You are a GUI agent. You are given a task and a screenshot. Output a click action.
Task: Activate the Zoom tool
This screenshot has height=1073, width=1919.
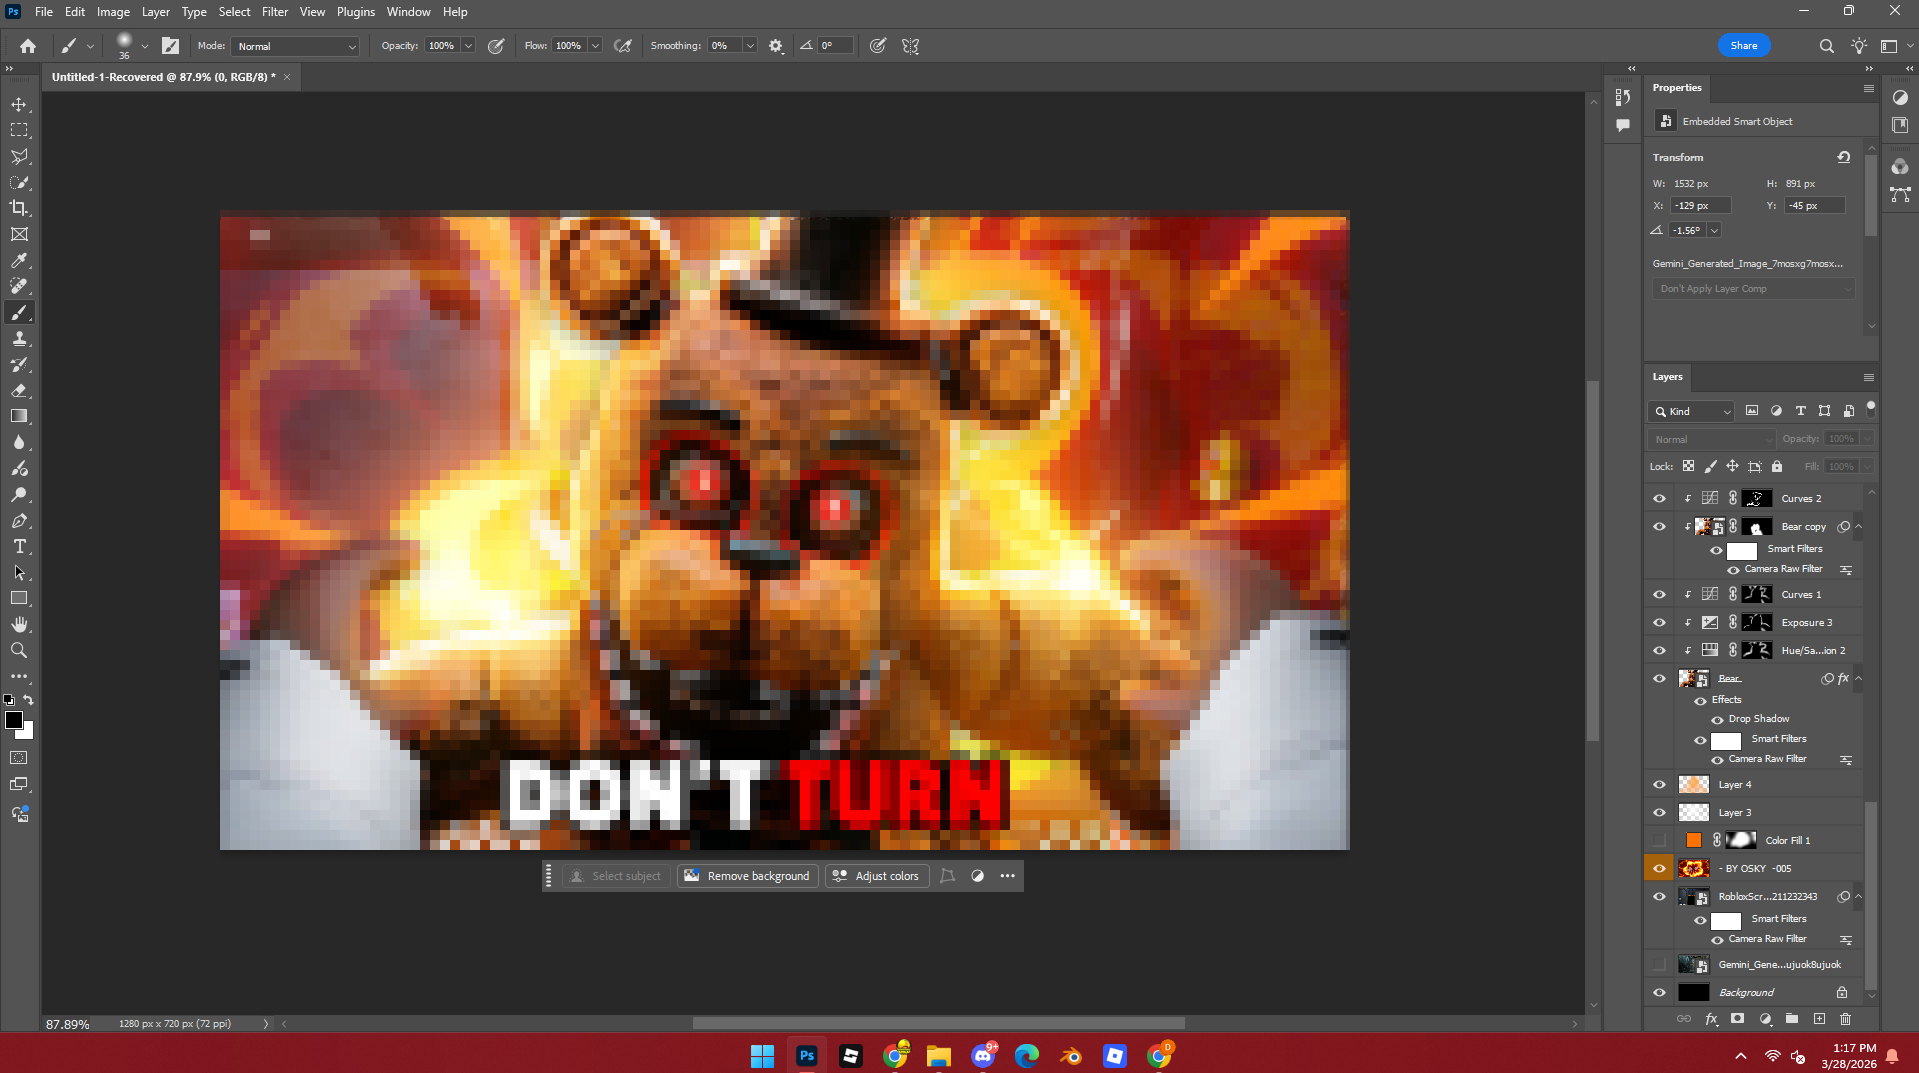pos(19,651)
